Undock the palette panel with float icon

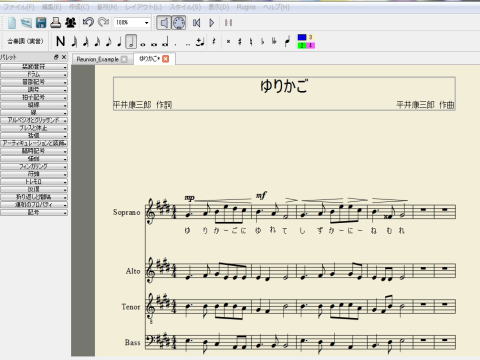(56, 57)
